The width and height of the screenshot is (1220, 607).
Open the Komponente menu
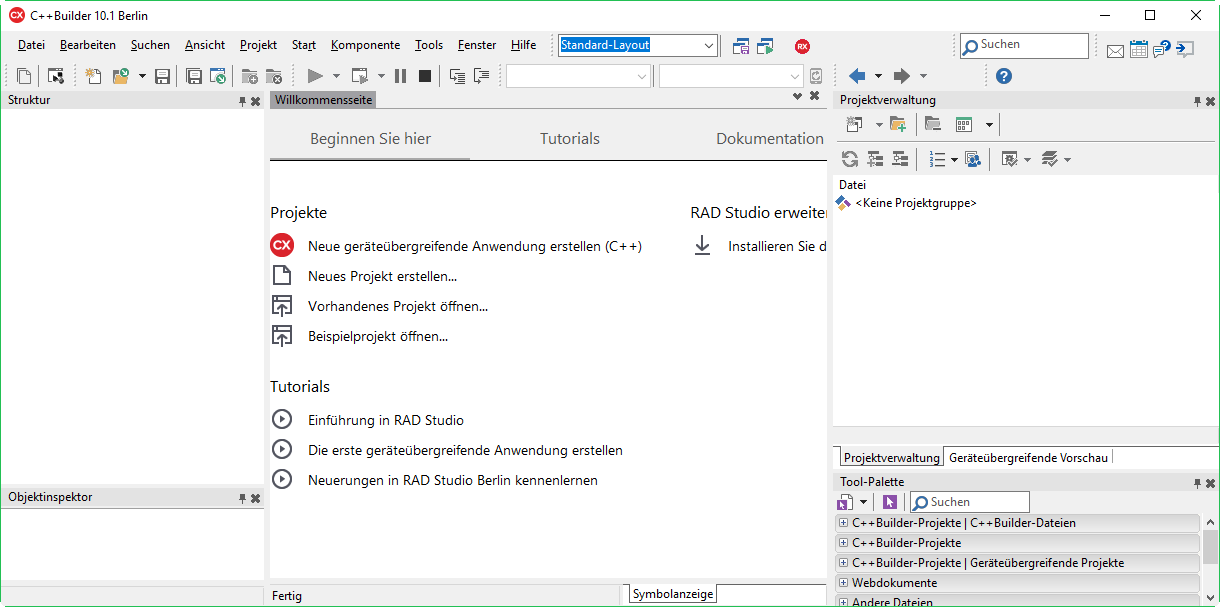click(365, 45)
